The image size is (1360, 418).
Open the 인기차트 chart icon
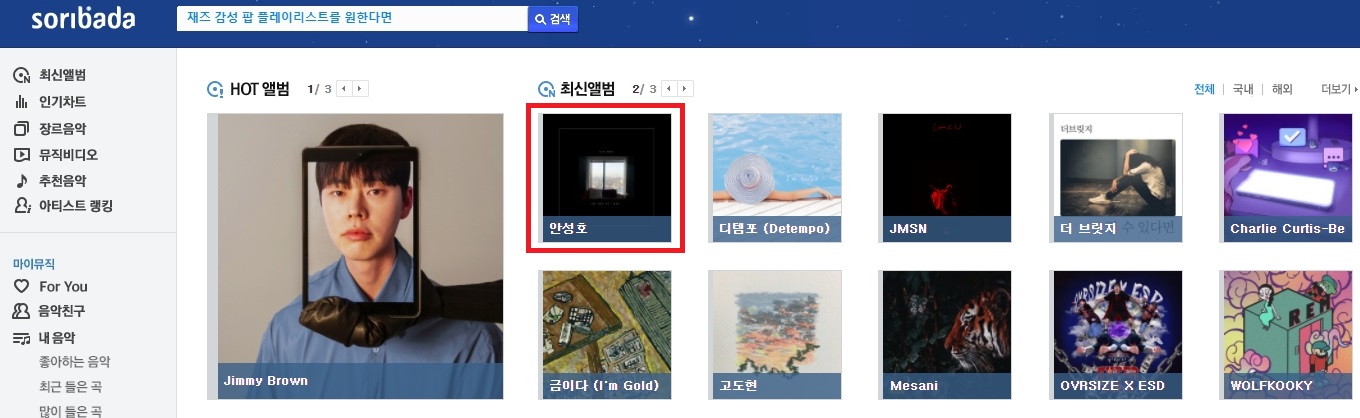click(21, 102)
